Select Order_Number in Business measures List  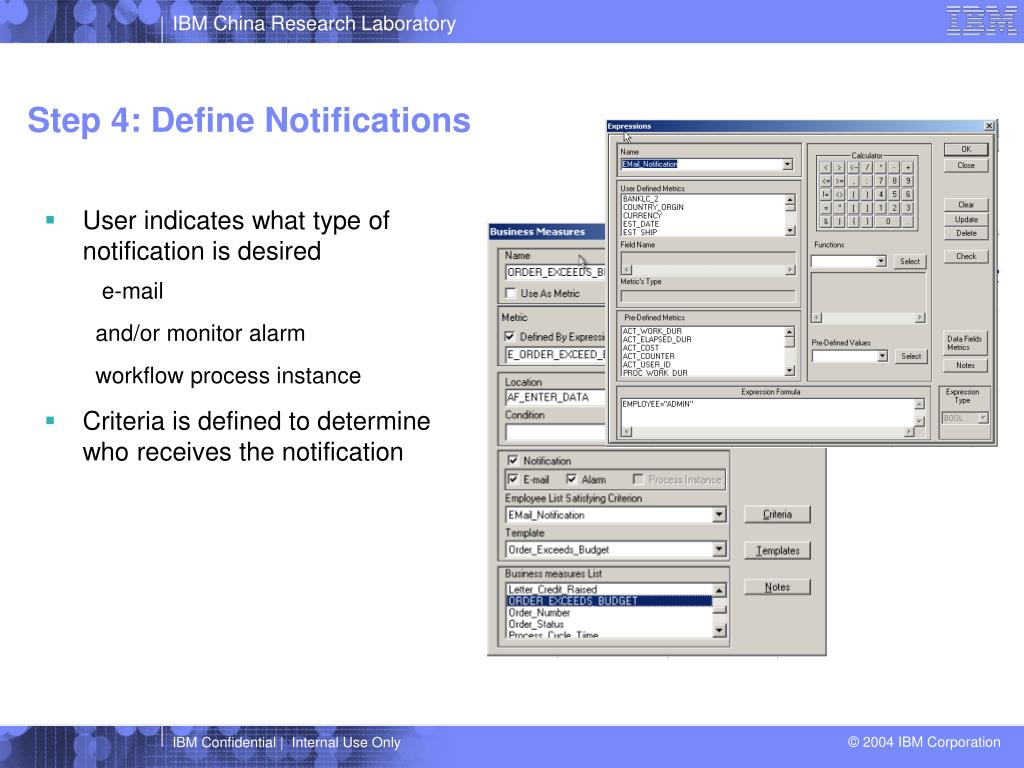point(539,613)
